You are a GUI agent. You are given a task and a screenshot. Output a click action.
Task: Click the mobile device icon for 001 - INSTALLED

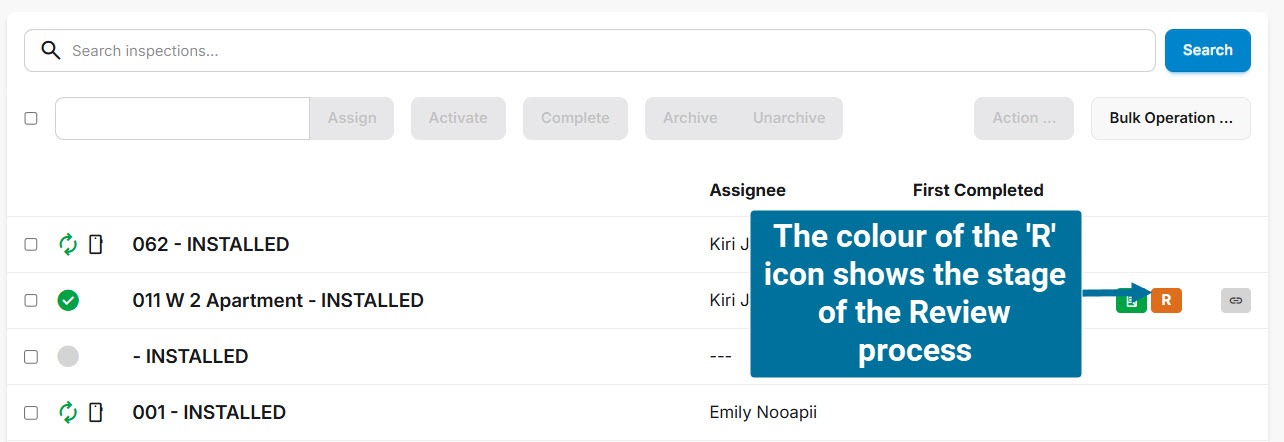[x=96, y=412]
